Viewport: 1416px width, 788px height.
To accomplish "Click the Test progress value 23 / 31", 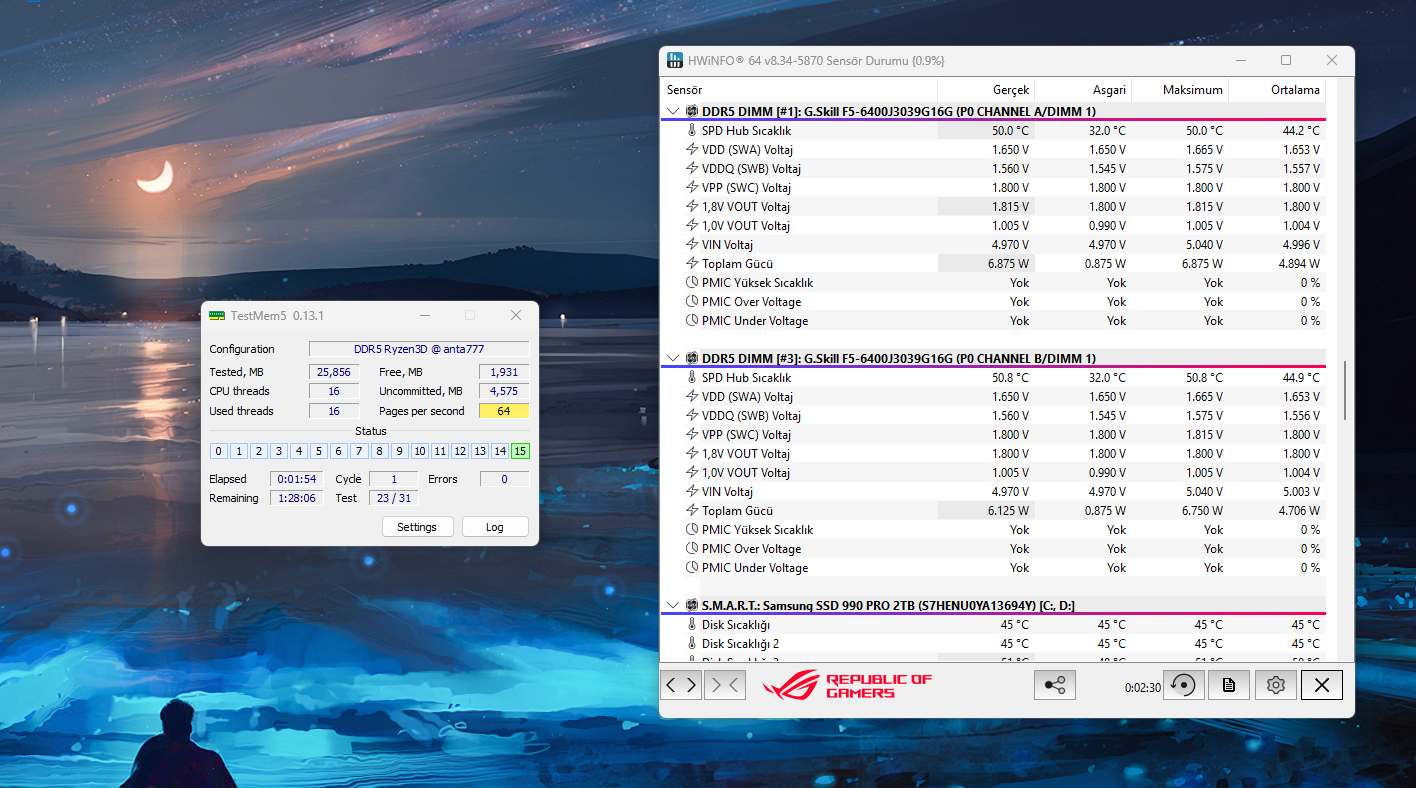I will (393, 498).
